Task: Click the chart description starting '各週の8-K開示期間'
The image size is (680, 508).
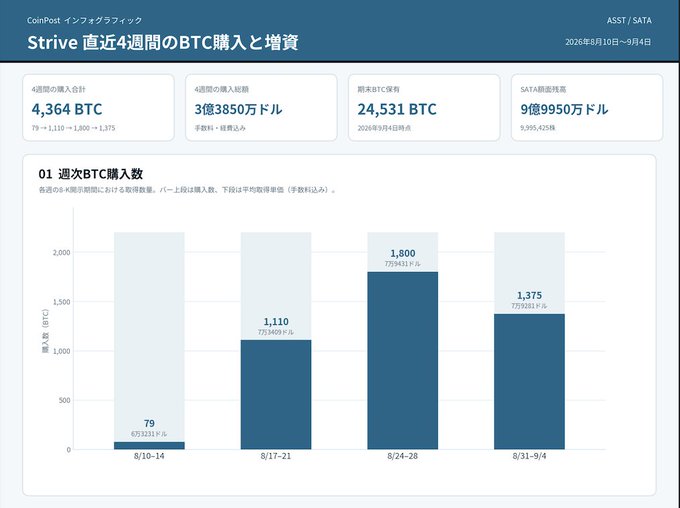Action: point(187,190)
